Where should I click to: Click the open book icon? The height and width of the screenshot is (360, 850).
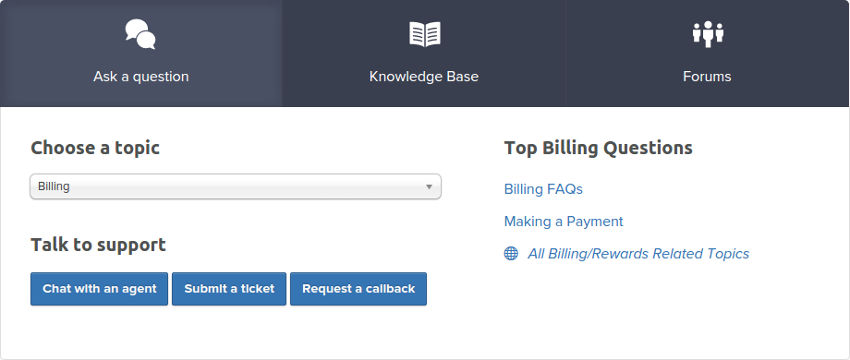tap(424, 34)
